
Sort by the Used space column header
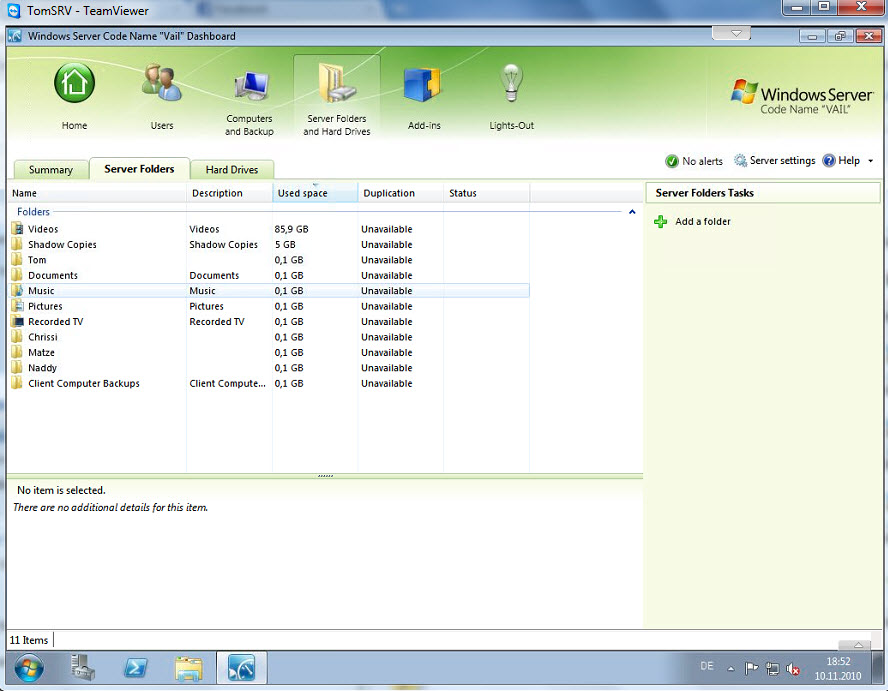pyautogui.click(x=315, y=193)
